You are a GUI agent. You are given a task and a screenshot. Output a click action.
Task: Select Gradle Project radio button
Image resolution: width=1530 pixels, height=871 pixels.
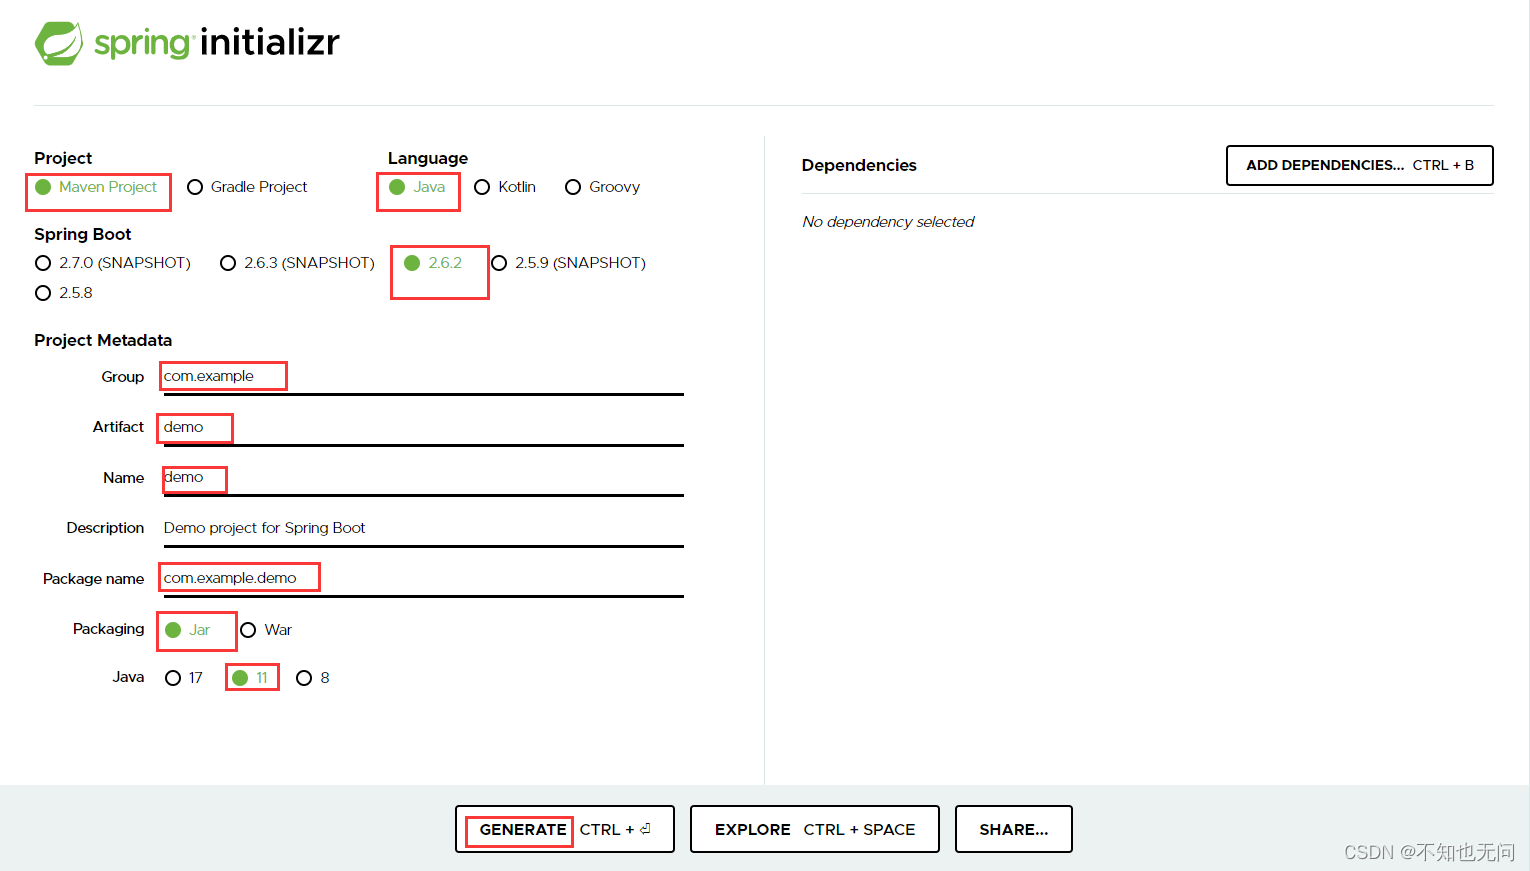[247, 187]
